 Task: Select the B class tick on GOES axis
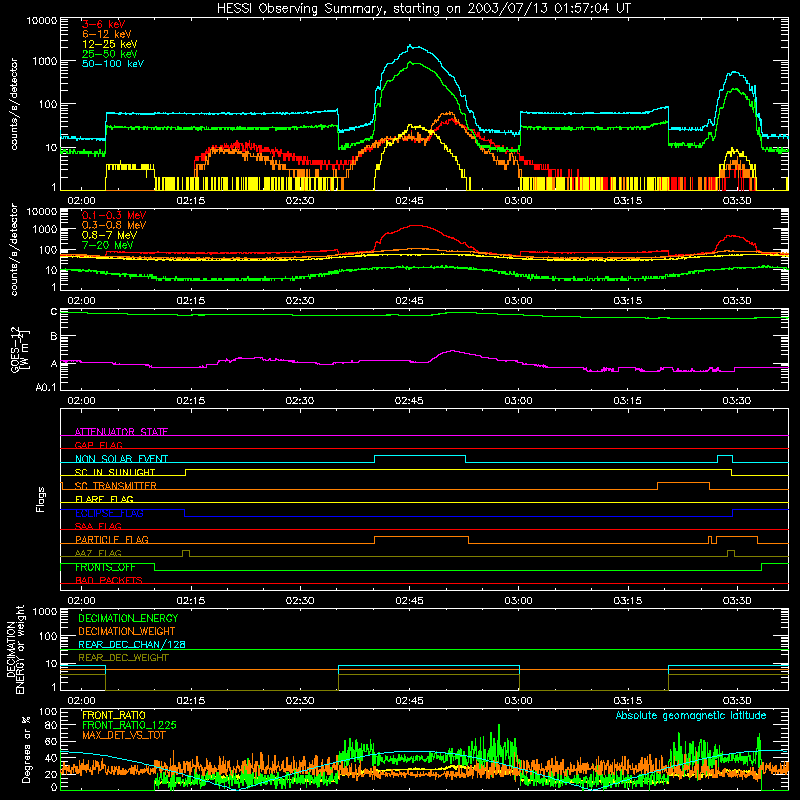[x=54, y=336]
